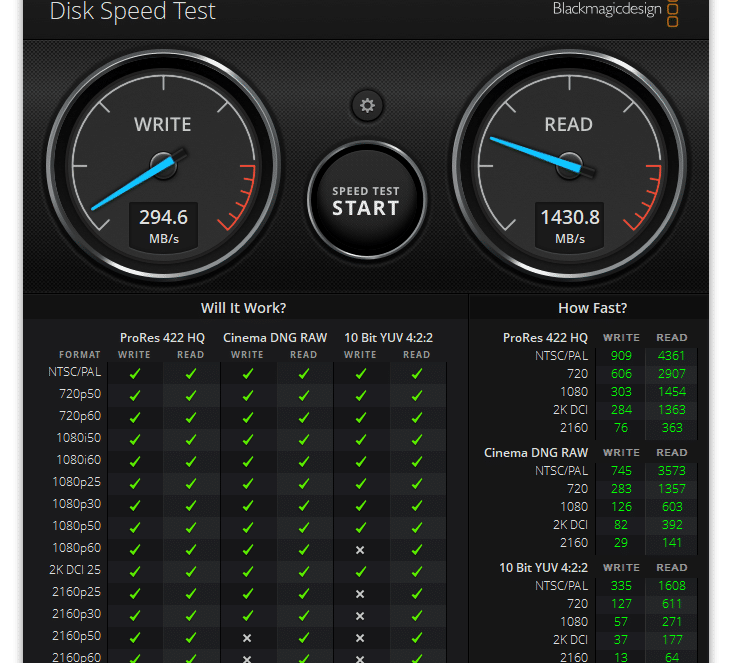Viewport: 732px width, 663px height.
Task: Click the 1080p60 format row label
Action: coord(77,548)
